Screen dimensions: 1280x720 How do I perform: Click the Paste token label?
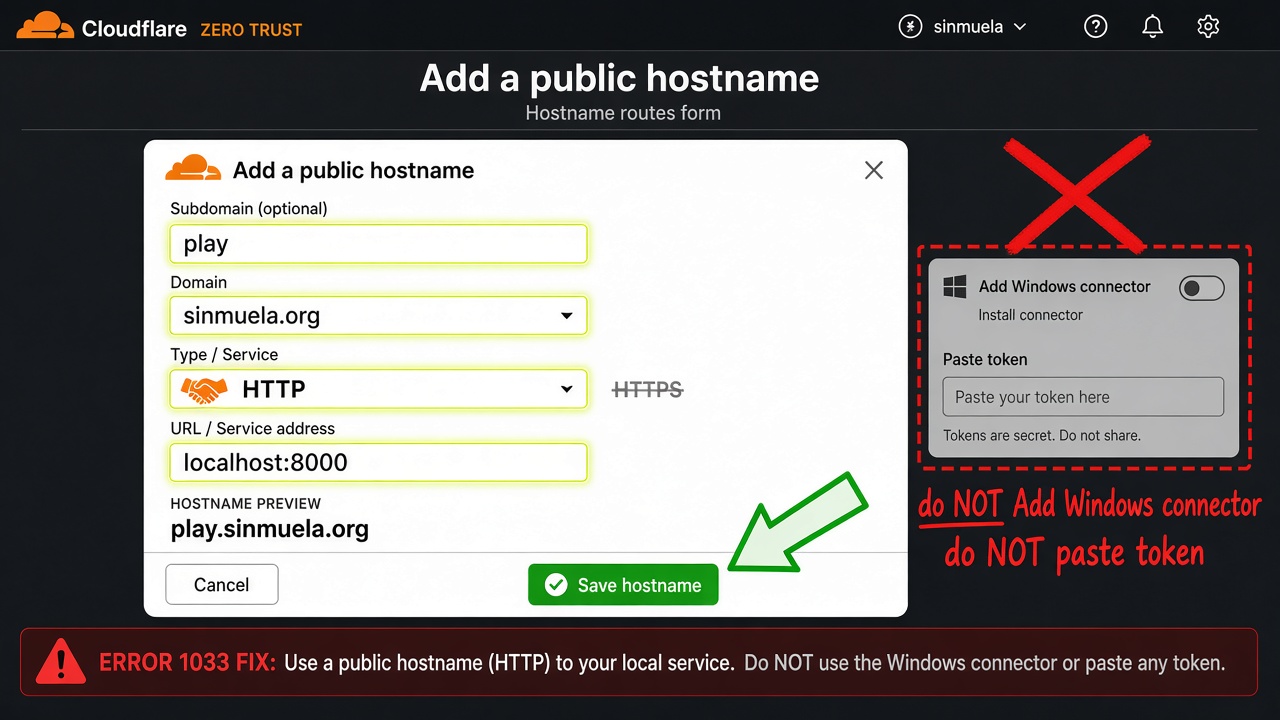985,360
